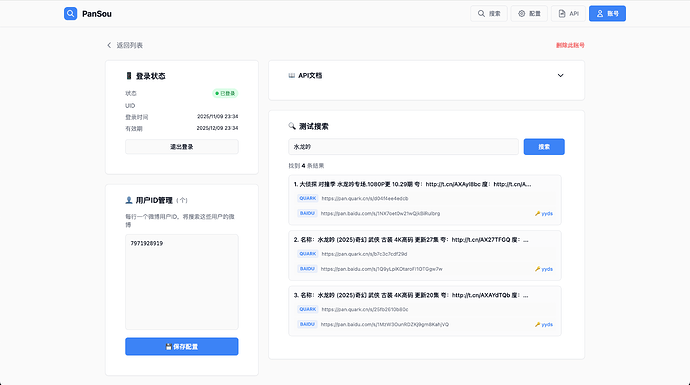Click the QUARK badge in result 3
690x385 pixels.
tap(308, 309)
